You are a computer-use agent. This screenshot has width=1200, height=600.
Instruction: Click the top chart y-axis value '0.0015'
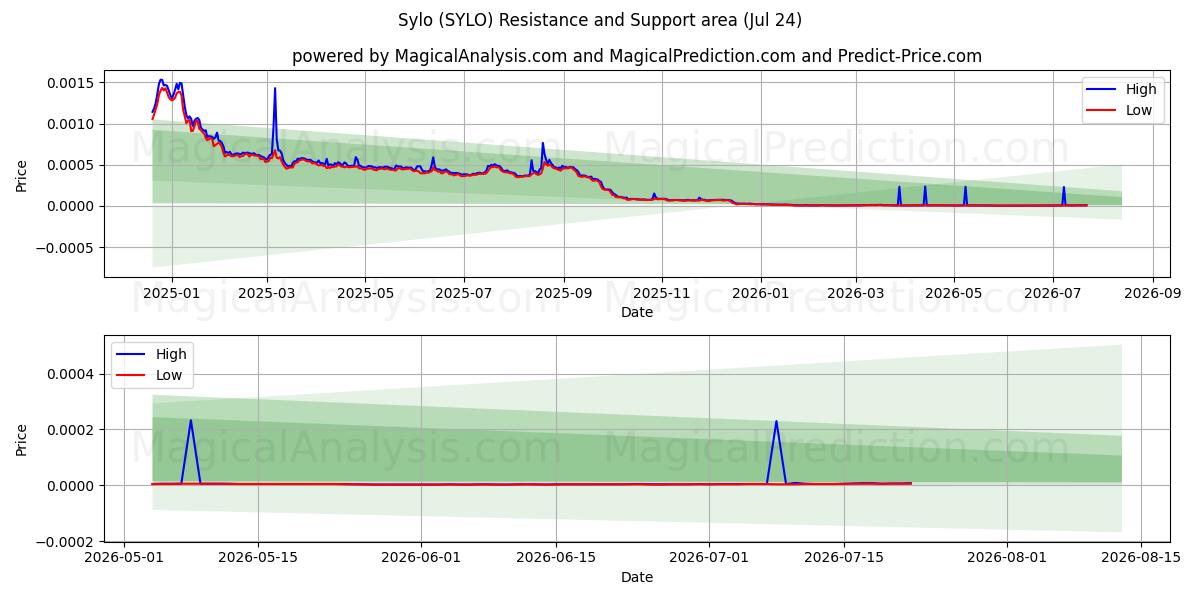72,83
